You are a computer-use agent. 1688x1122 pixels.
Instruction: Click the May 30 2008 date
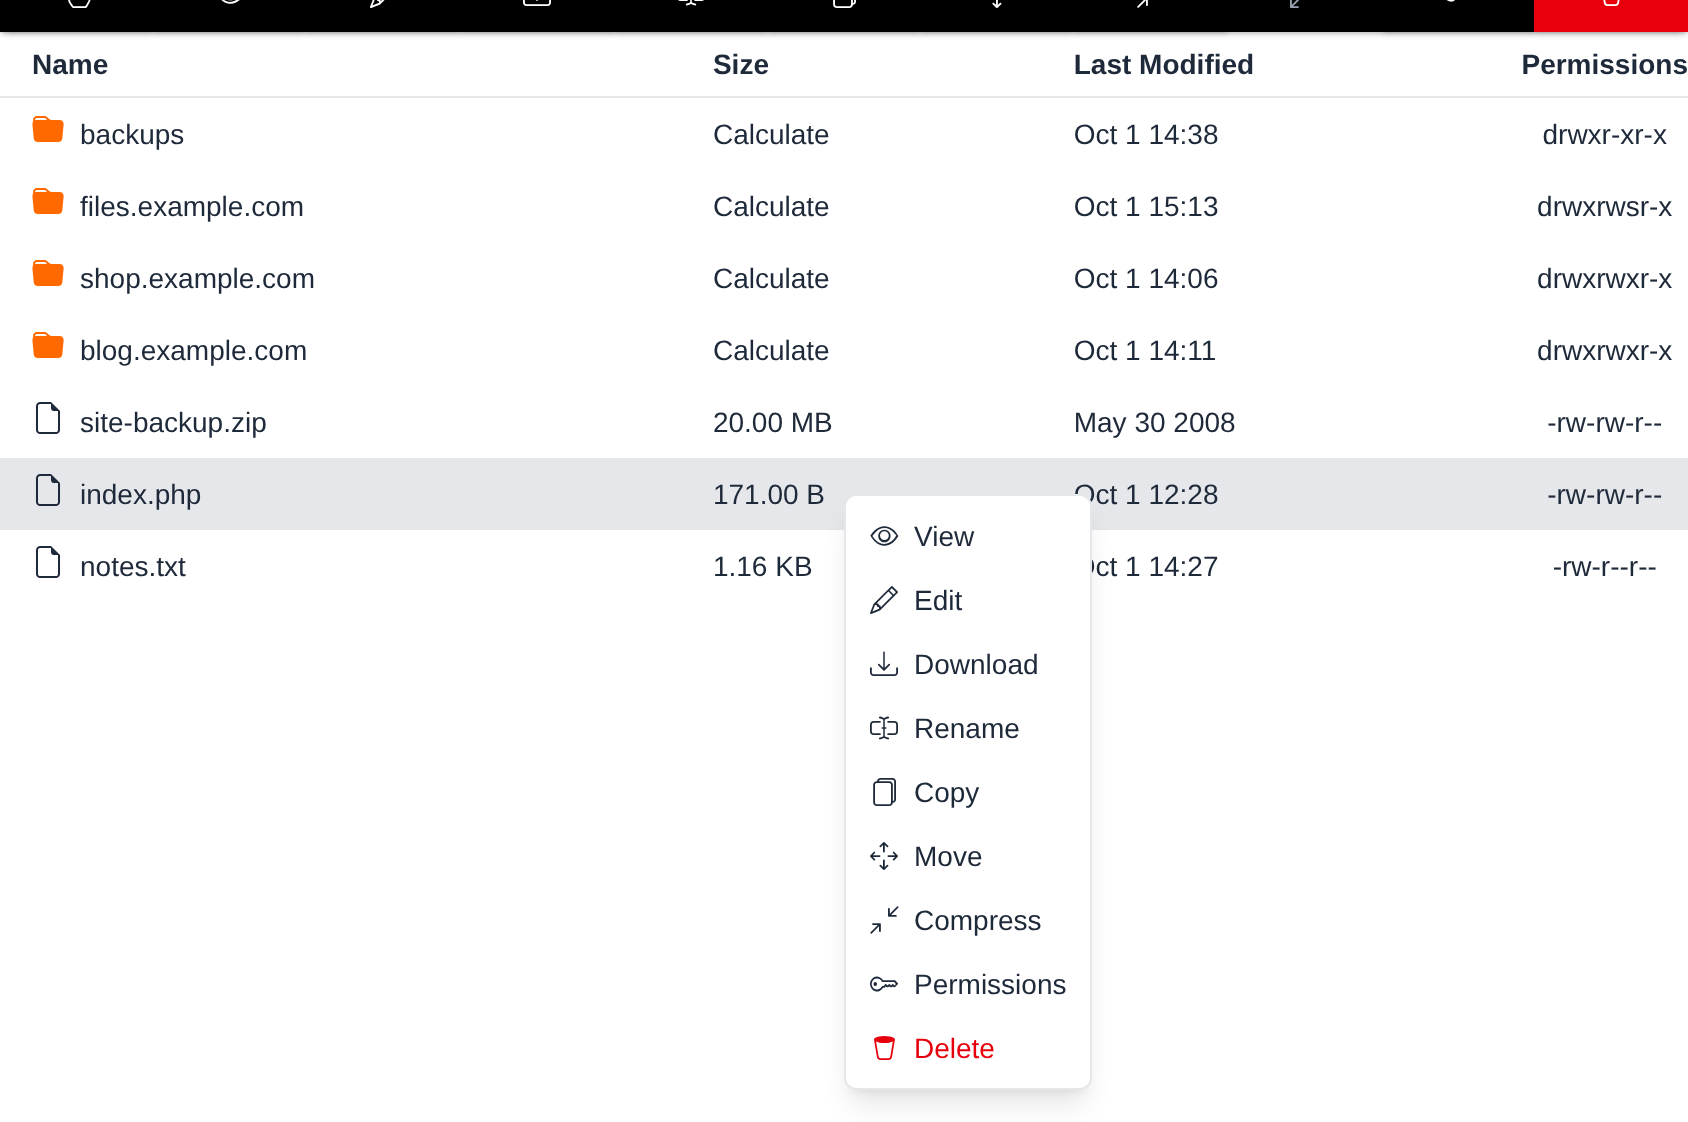1154,422
